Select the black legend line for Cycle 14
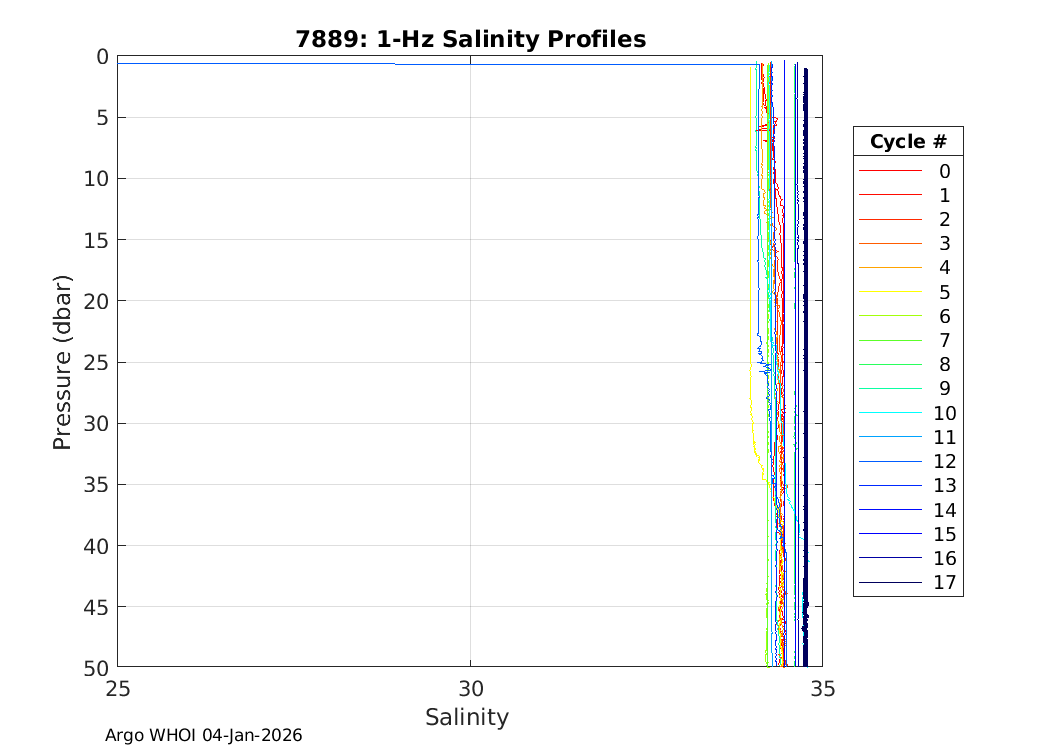This screenshot has height=750, width=1050. point(889,510)
